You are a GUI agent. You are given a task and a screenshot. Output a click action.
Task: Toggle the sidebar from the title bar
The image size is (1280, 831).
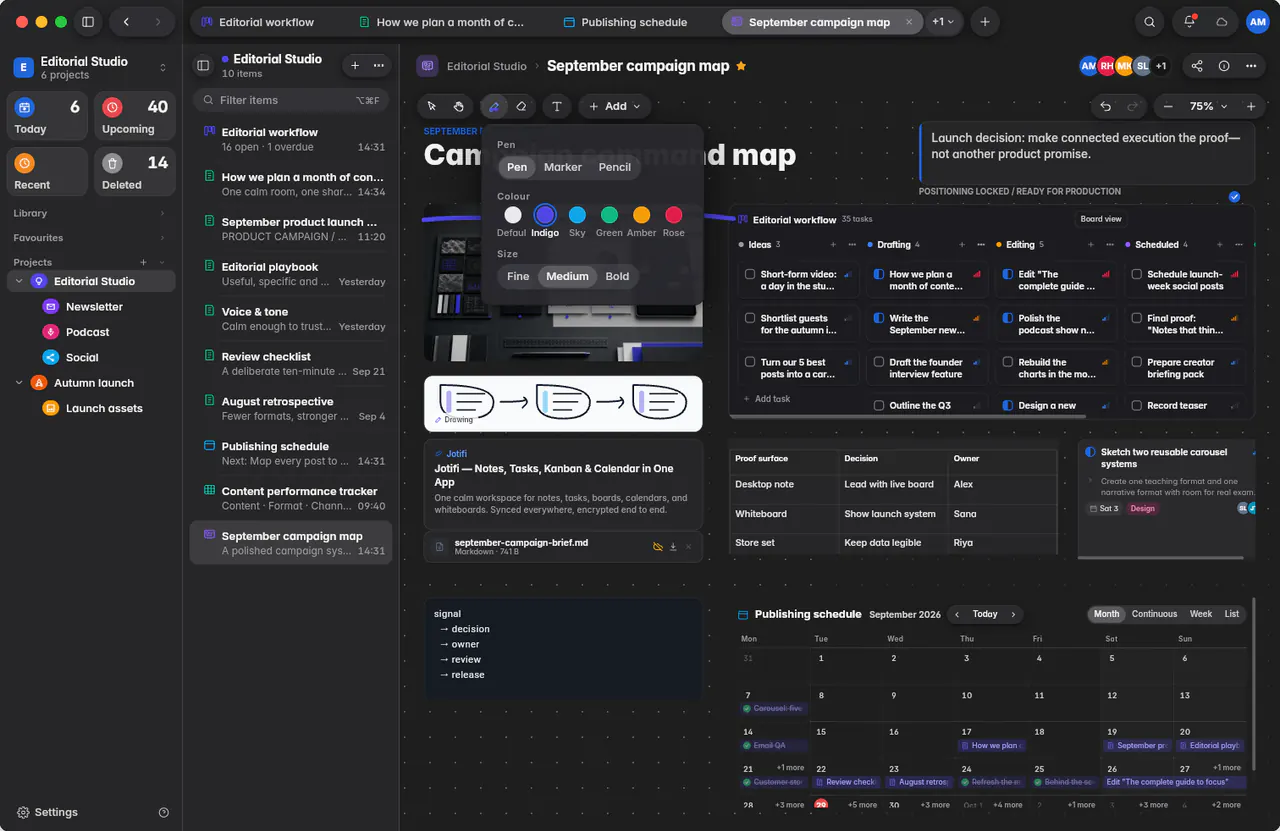88,22
